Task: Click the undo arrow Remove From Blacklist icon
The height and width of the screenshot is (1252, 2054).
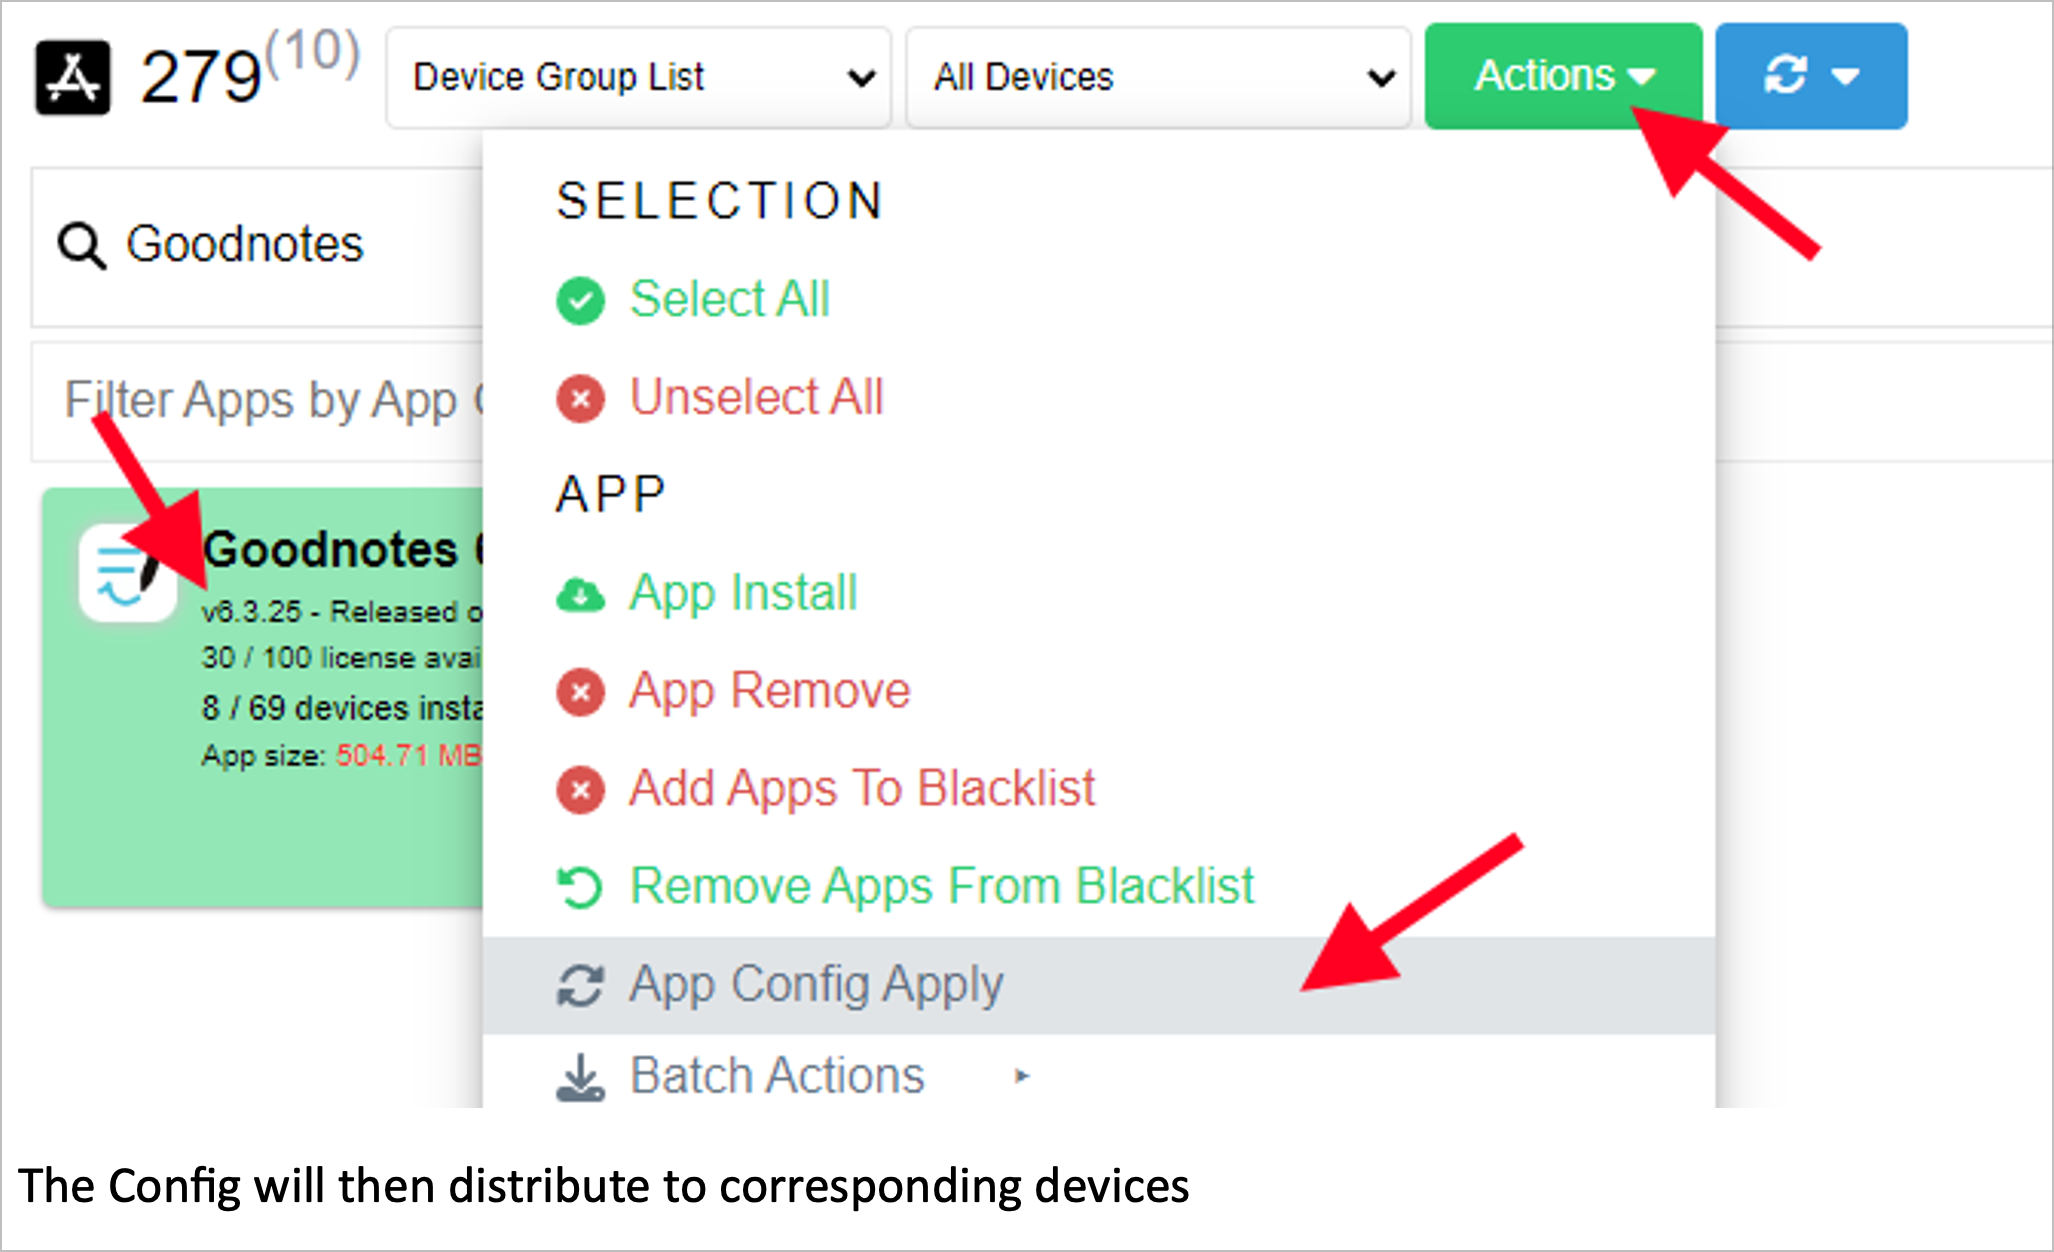Action: pos(581,887)
